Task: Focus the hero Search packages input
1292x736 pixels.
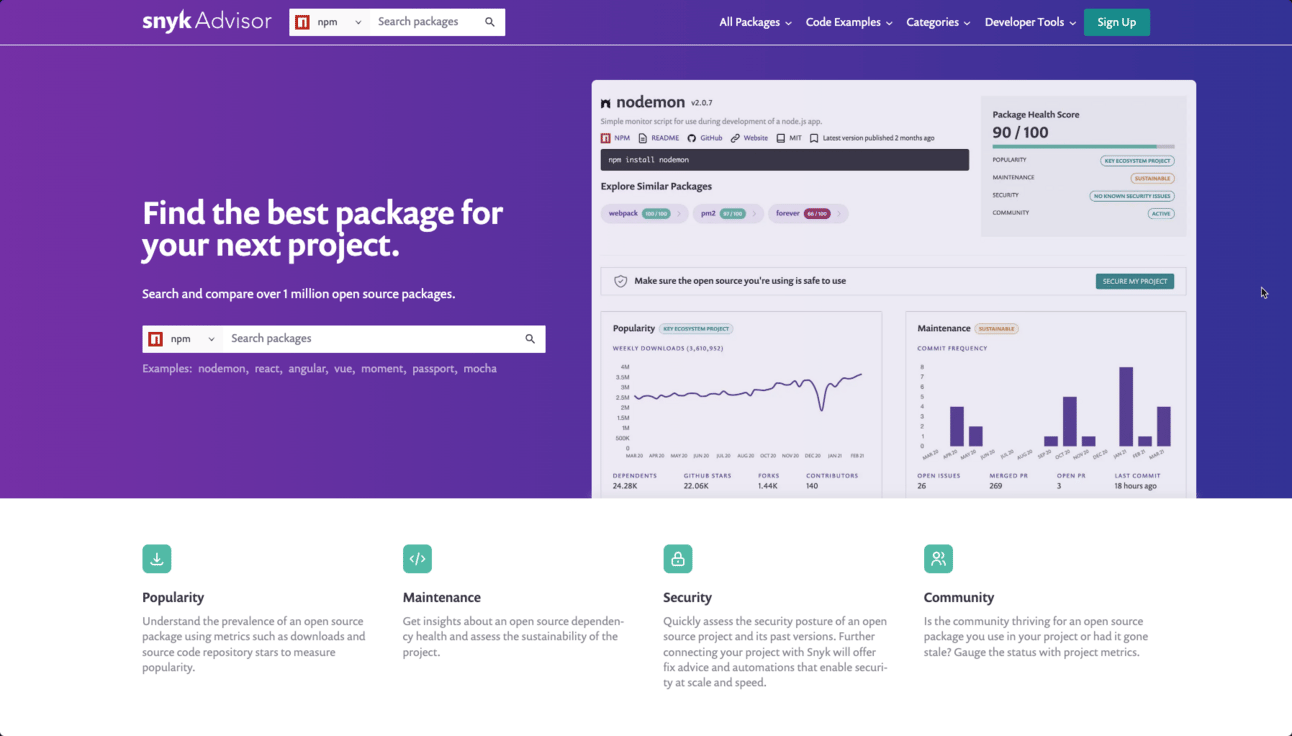Action: pyautogui.click(x=371, y=339)
